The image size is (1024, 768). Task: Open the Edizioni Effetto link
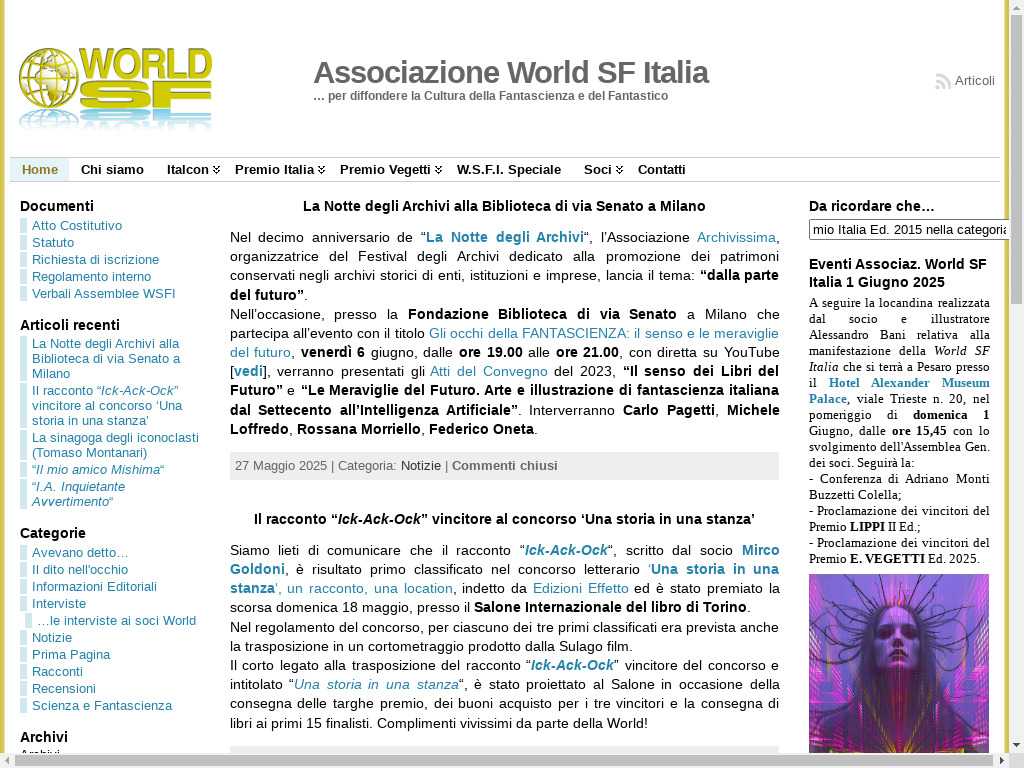pos(581,588)
